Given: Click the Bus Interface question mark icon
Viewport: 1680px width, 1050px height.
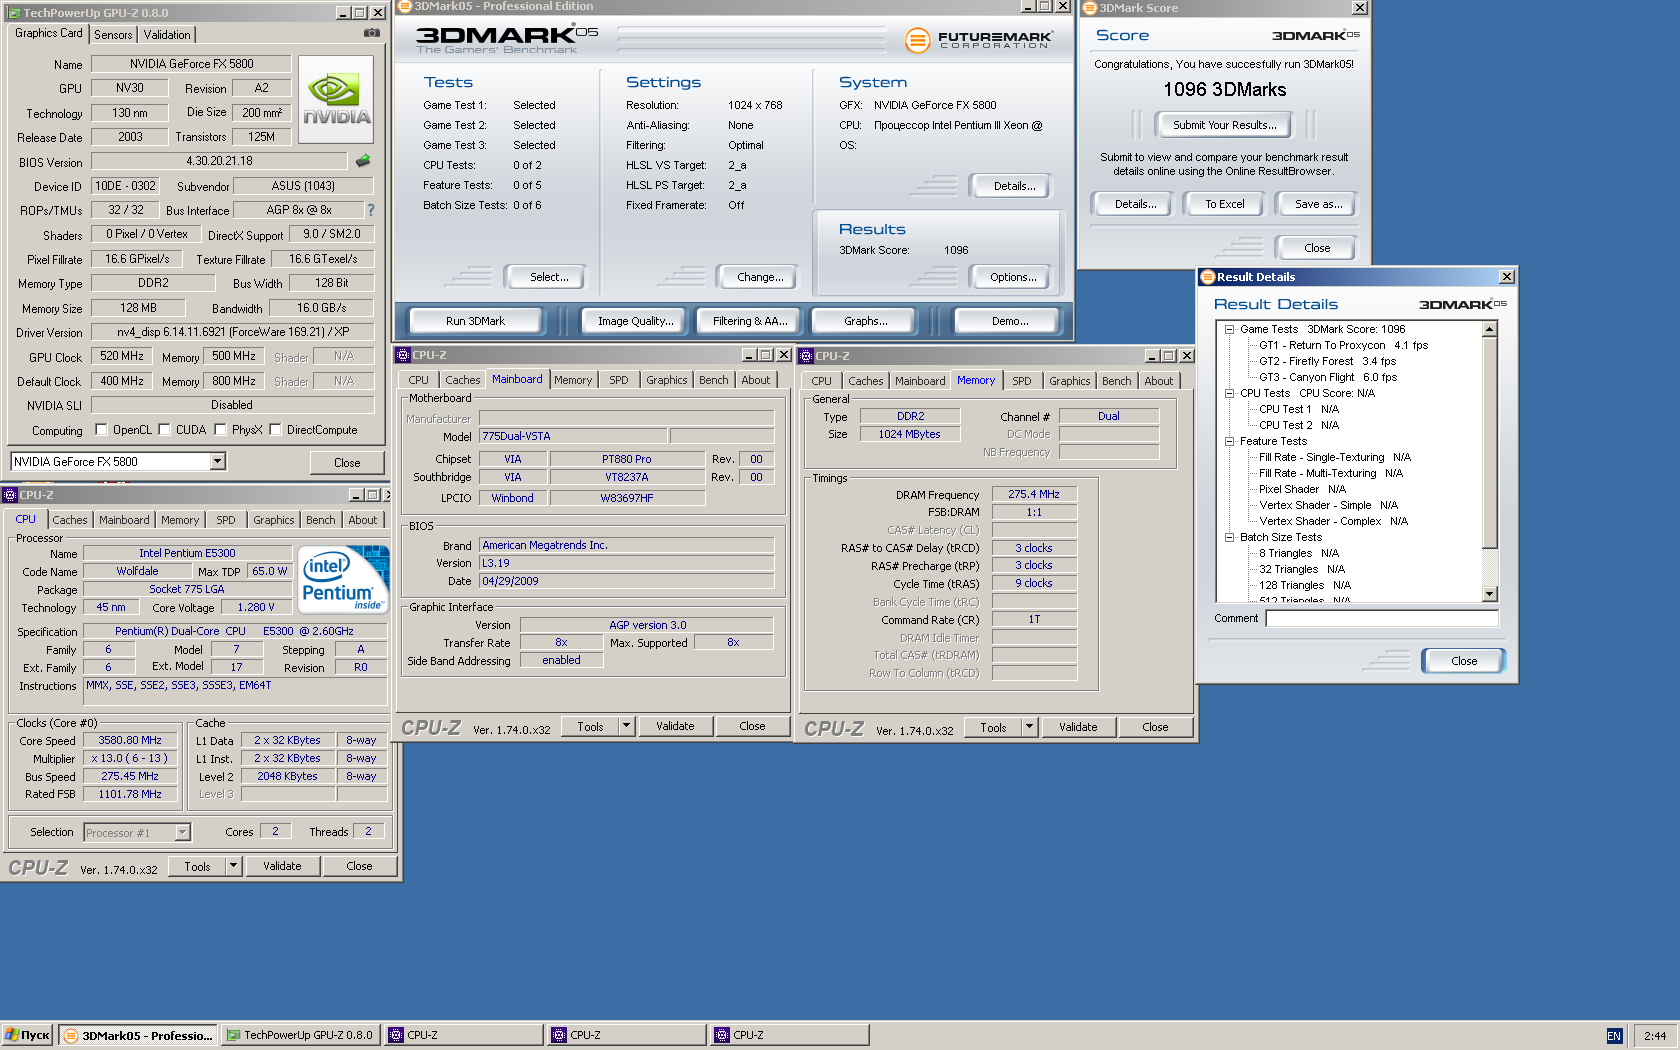Looking at the screenshot, I should click(x=371, y=210).
